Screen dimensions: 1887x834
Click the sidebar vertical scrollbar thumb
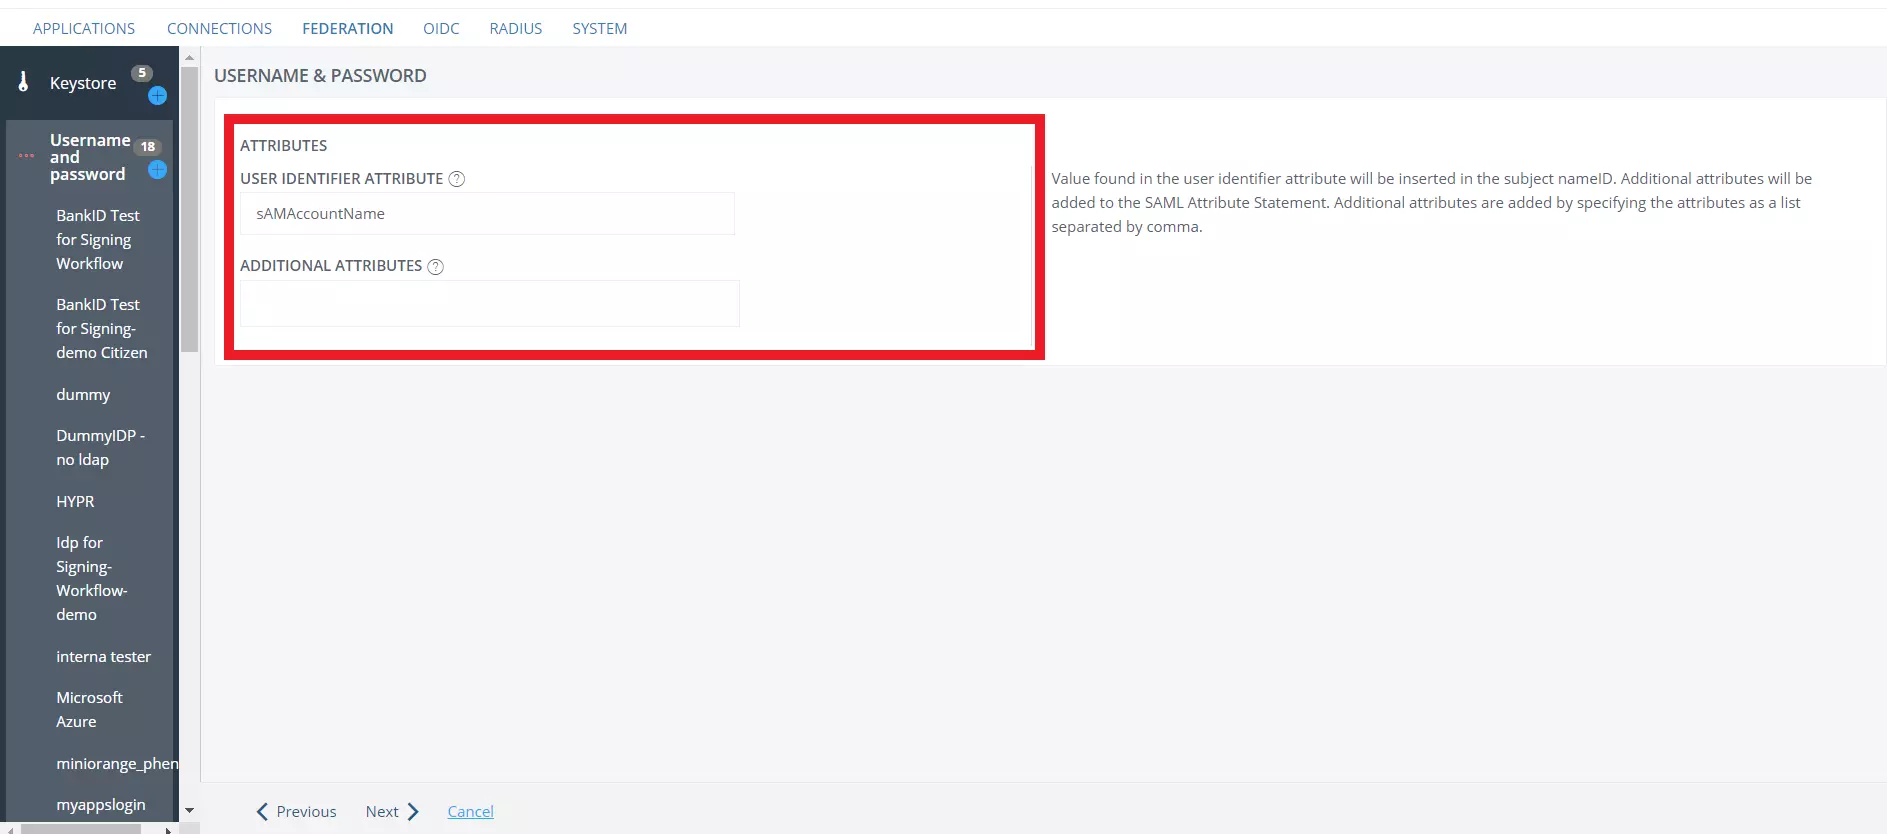[x=189, y=210]
